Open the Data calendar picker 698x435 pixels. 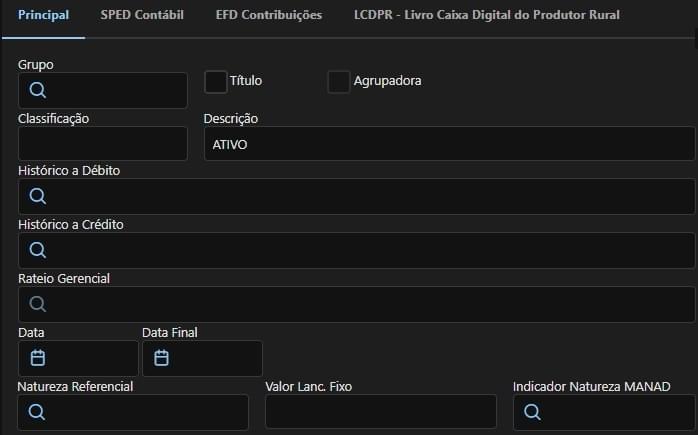38,358
